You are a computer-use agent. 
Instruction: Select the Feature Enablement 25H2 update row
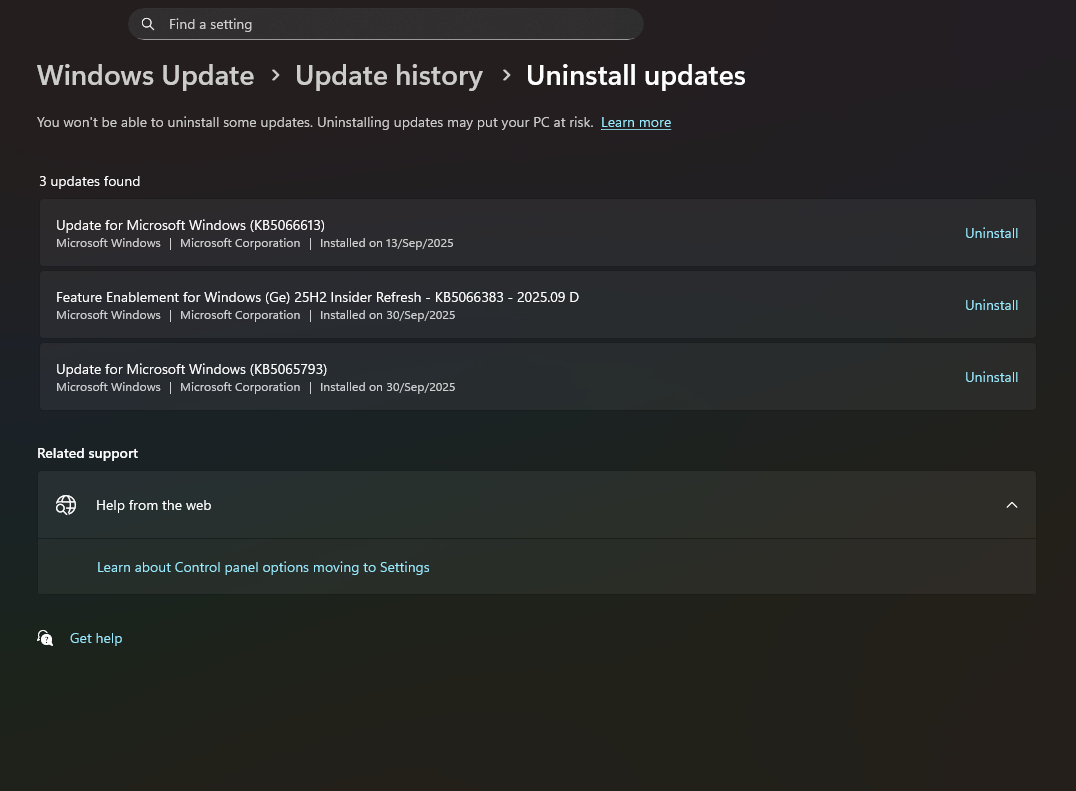tap(537, 305)
